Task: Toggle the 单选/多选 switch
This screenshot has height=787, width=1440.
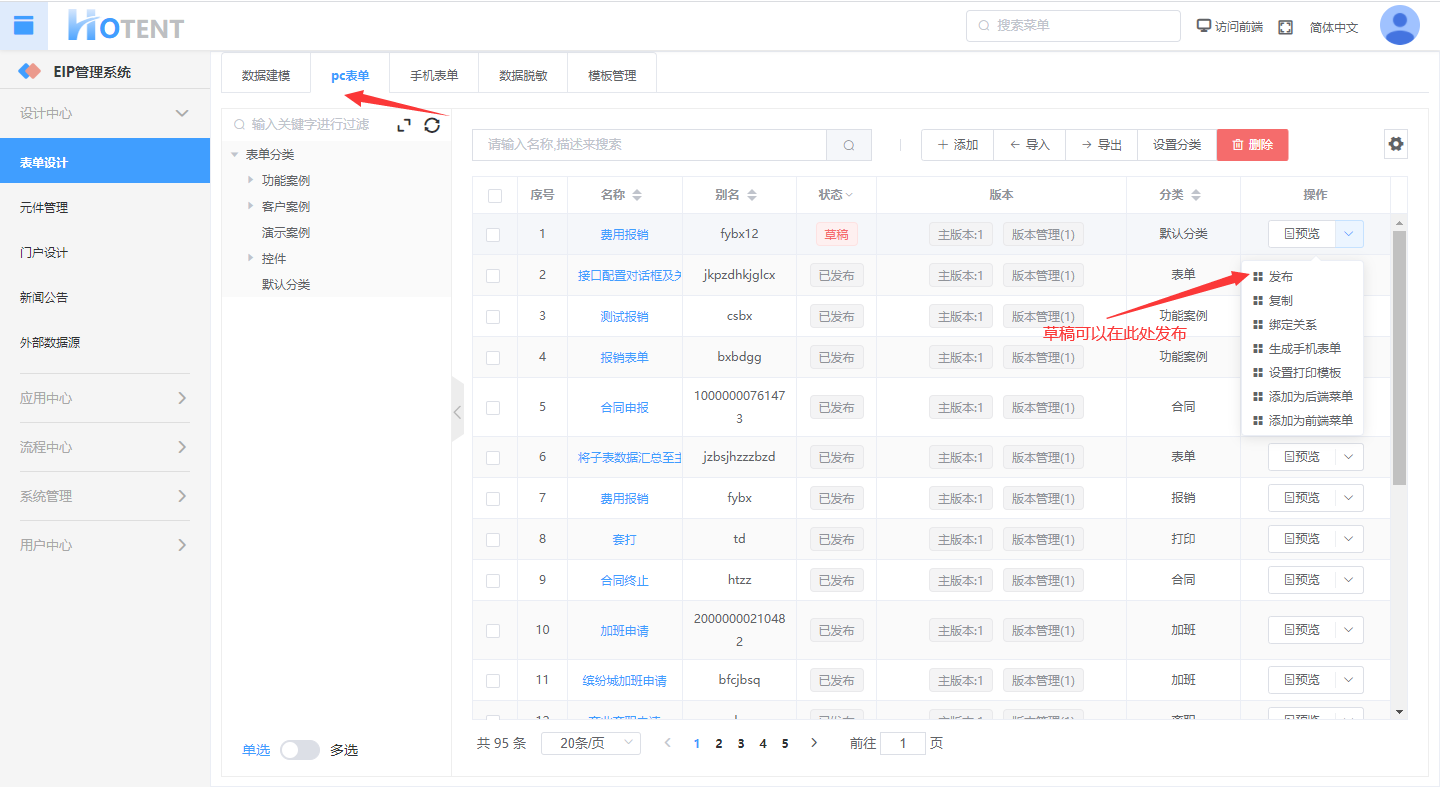Action: click(299, 750)
